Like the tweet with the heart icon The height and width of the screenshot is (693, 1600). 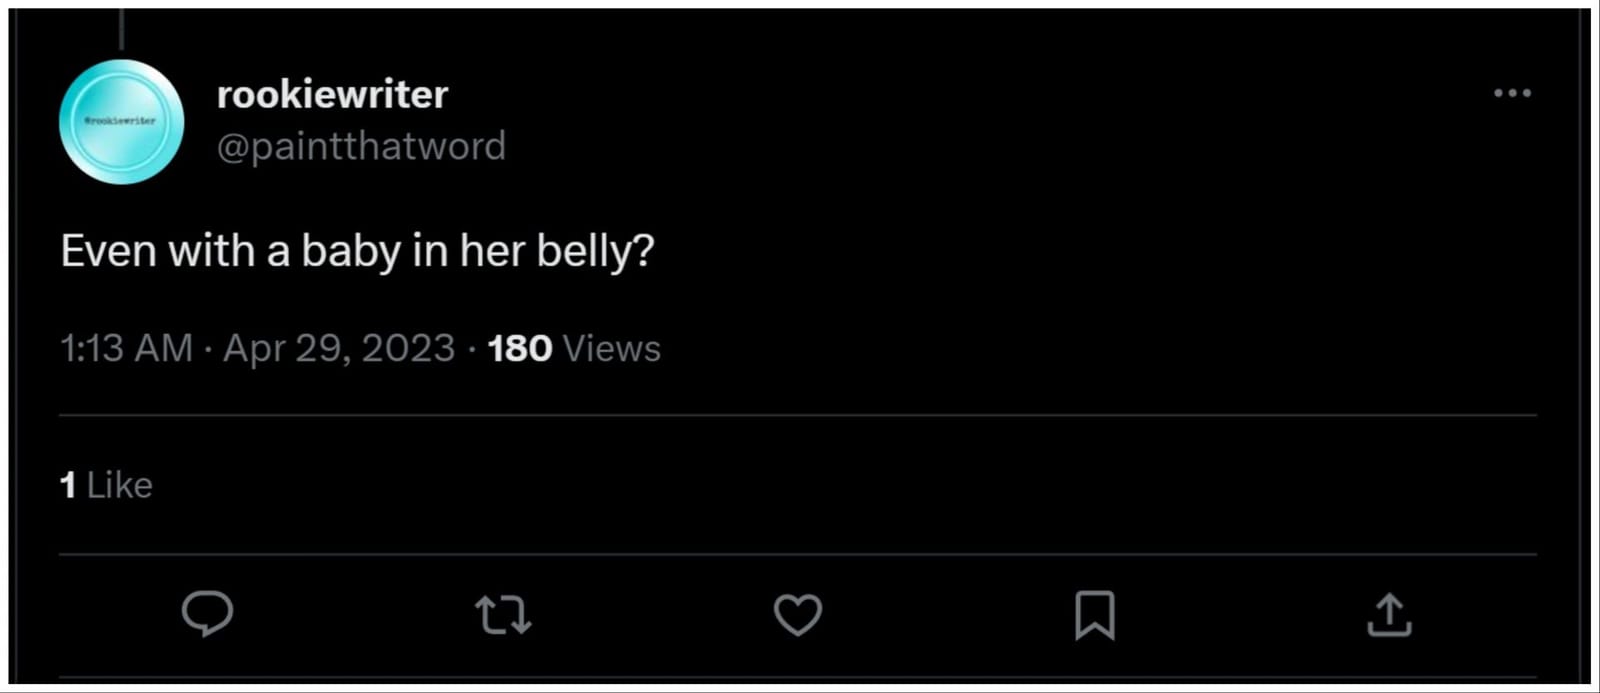798,614
